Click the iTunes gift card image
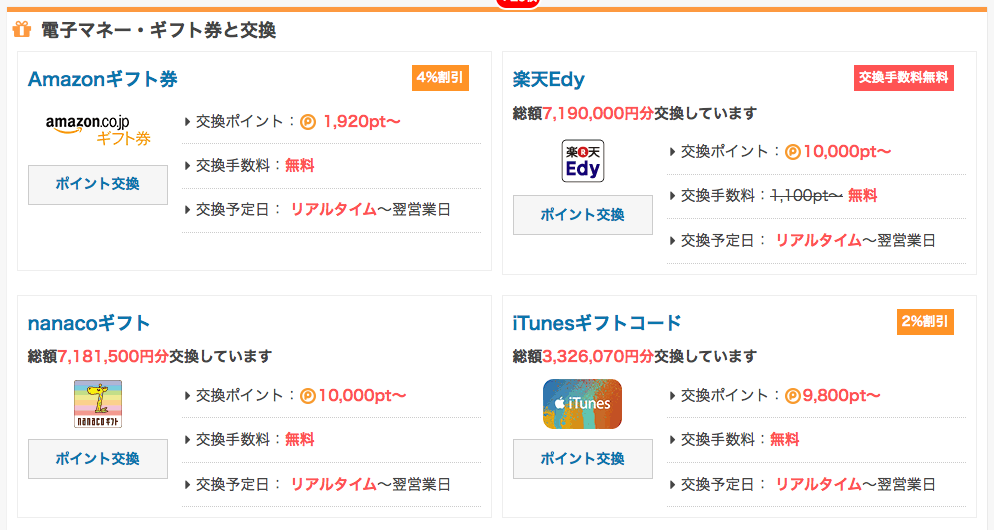The height and width of the screenshot is (530, 994). (x=583, y=404)
